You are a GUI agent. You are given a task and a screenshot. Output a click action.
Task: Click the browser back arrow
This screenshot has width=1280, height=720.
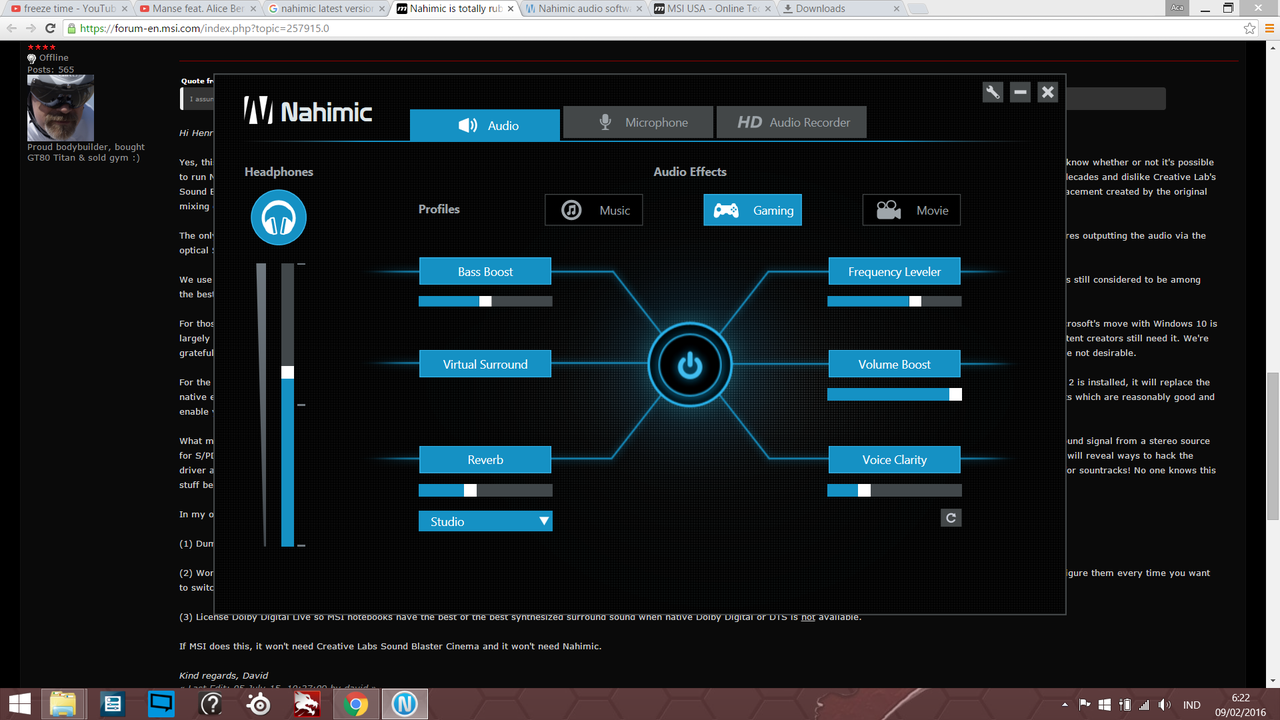(x=11, y=29)
